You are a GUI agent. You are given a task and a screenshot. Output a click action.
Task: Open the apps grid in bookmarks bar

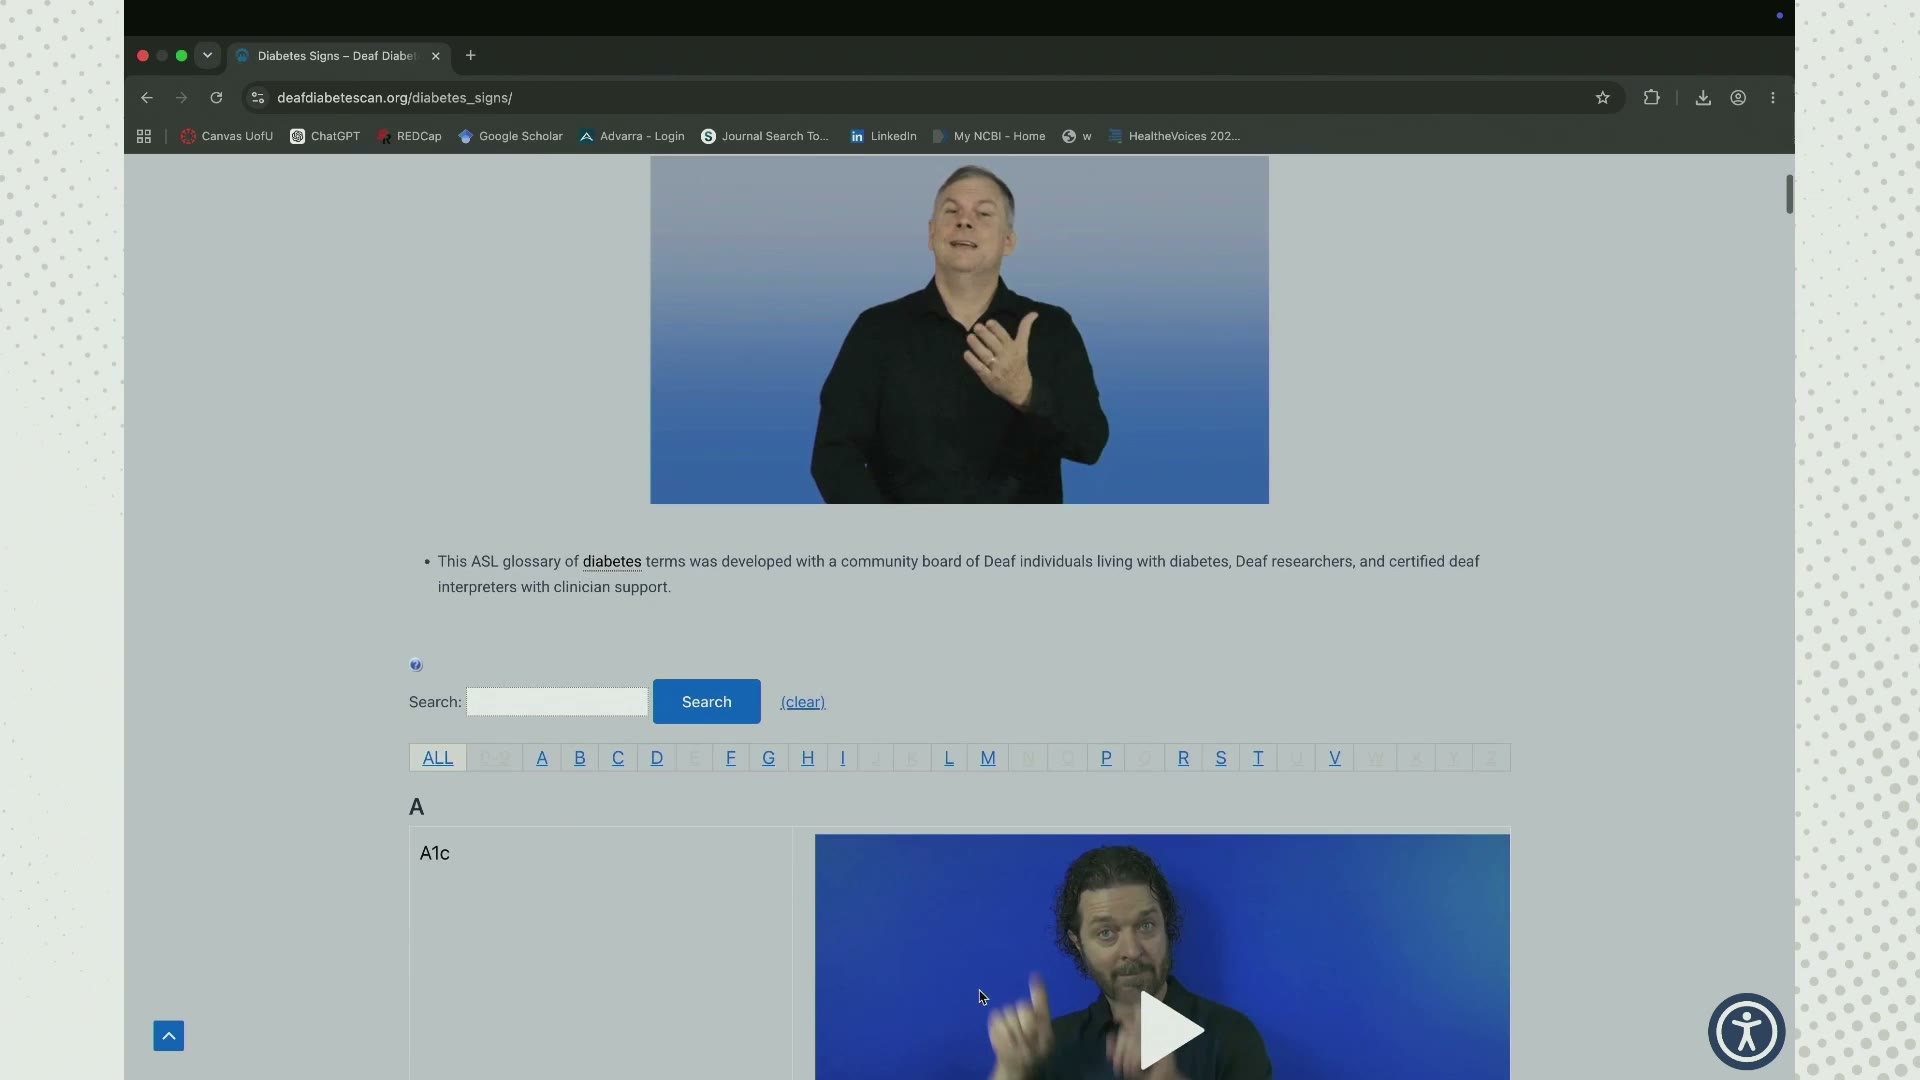tap(144, 136)
